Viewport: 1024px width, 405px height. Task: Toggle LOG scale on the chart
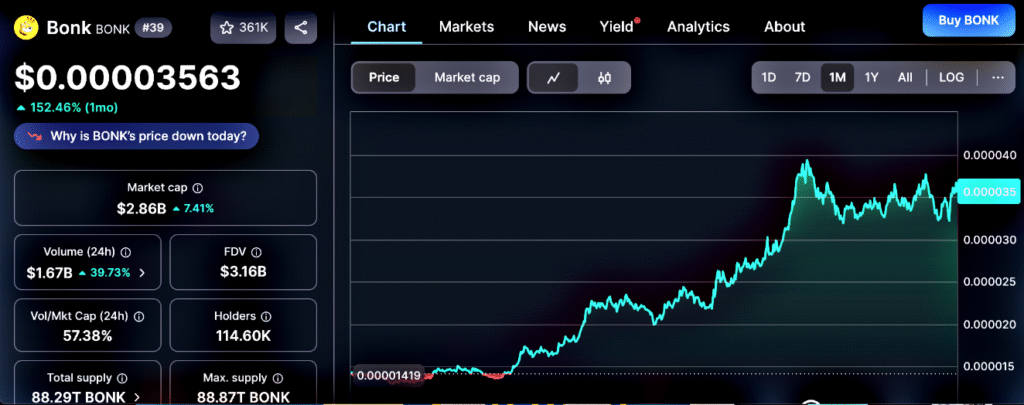951,77
